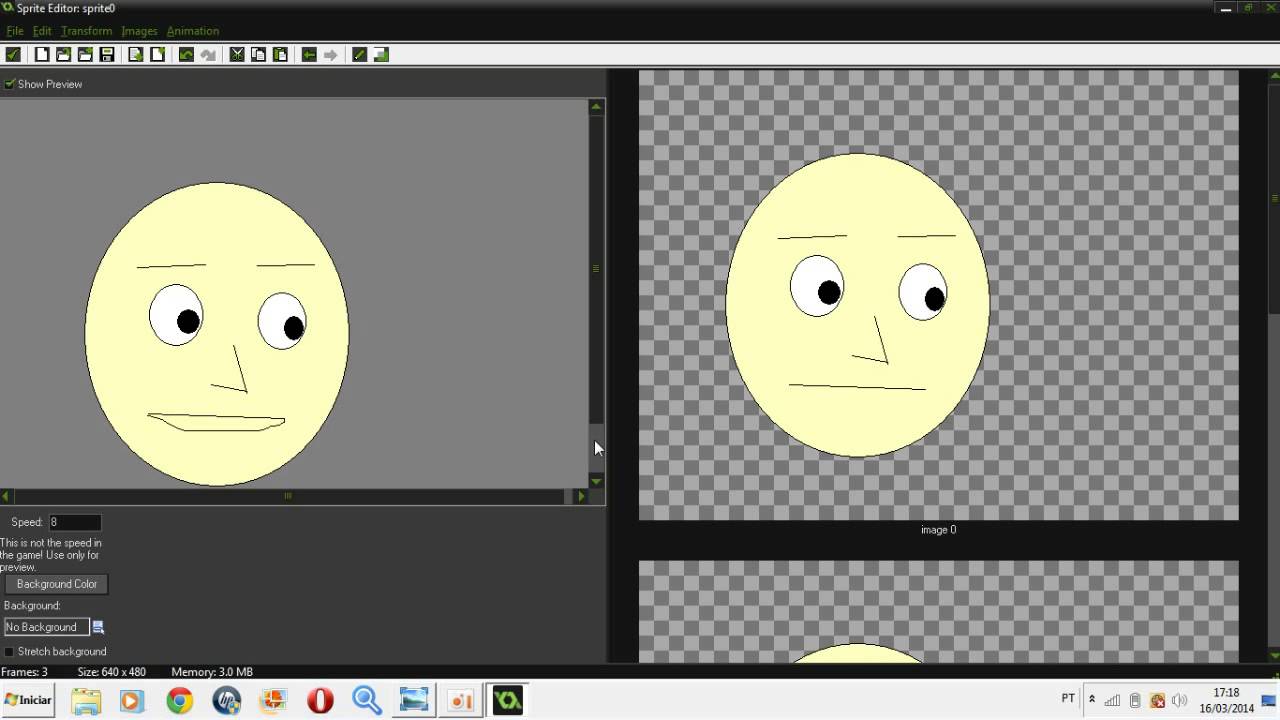
Task: Open the magnifier search taskbar icon
Action: (367, 700)
